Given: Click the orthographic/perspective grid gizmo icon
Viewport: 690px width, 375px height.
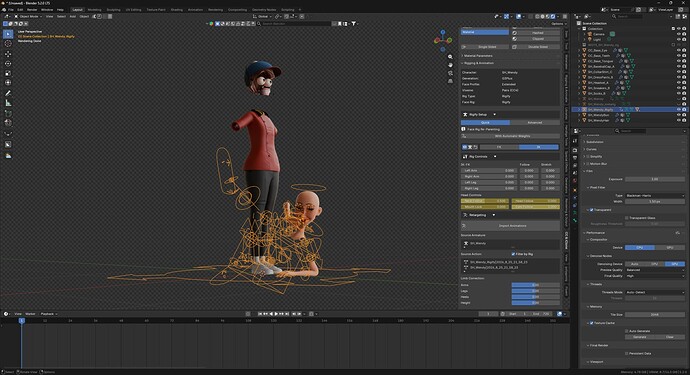Looking at the screenshot, I should point(450,81).
